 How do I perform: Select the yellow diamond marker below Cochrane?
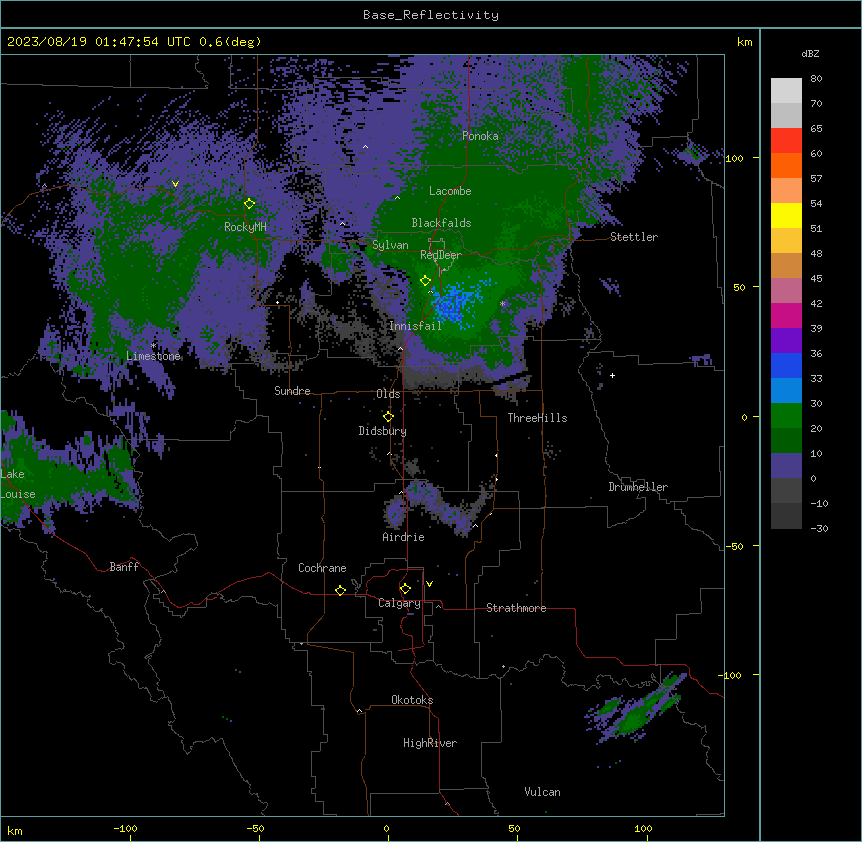click(341, 590)
